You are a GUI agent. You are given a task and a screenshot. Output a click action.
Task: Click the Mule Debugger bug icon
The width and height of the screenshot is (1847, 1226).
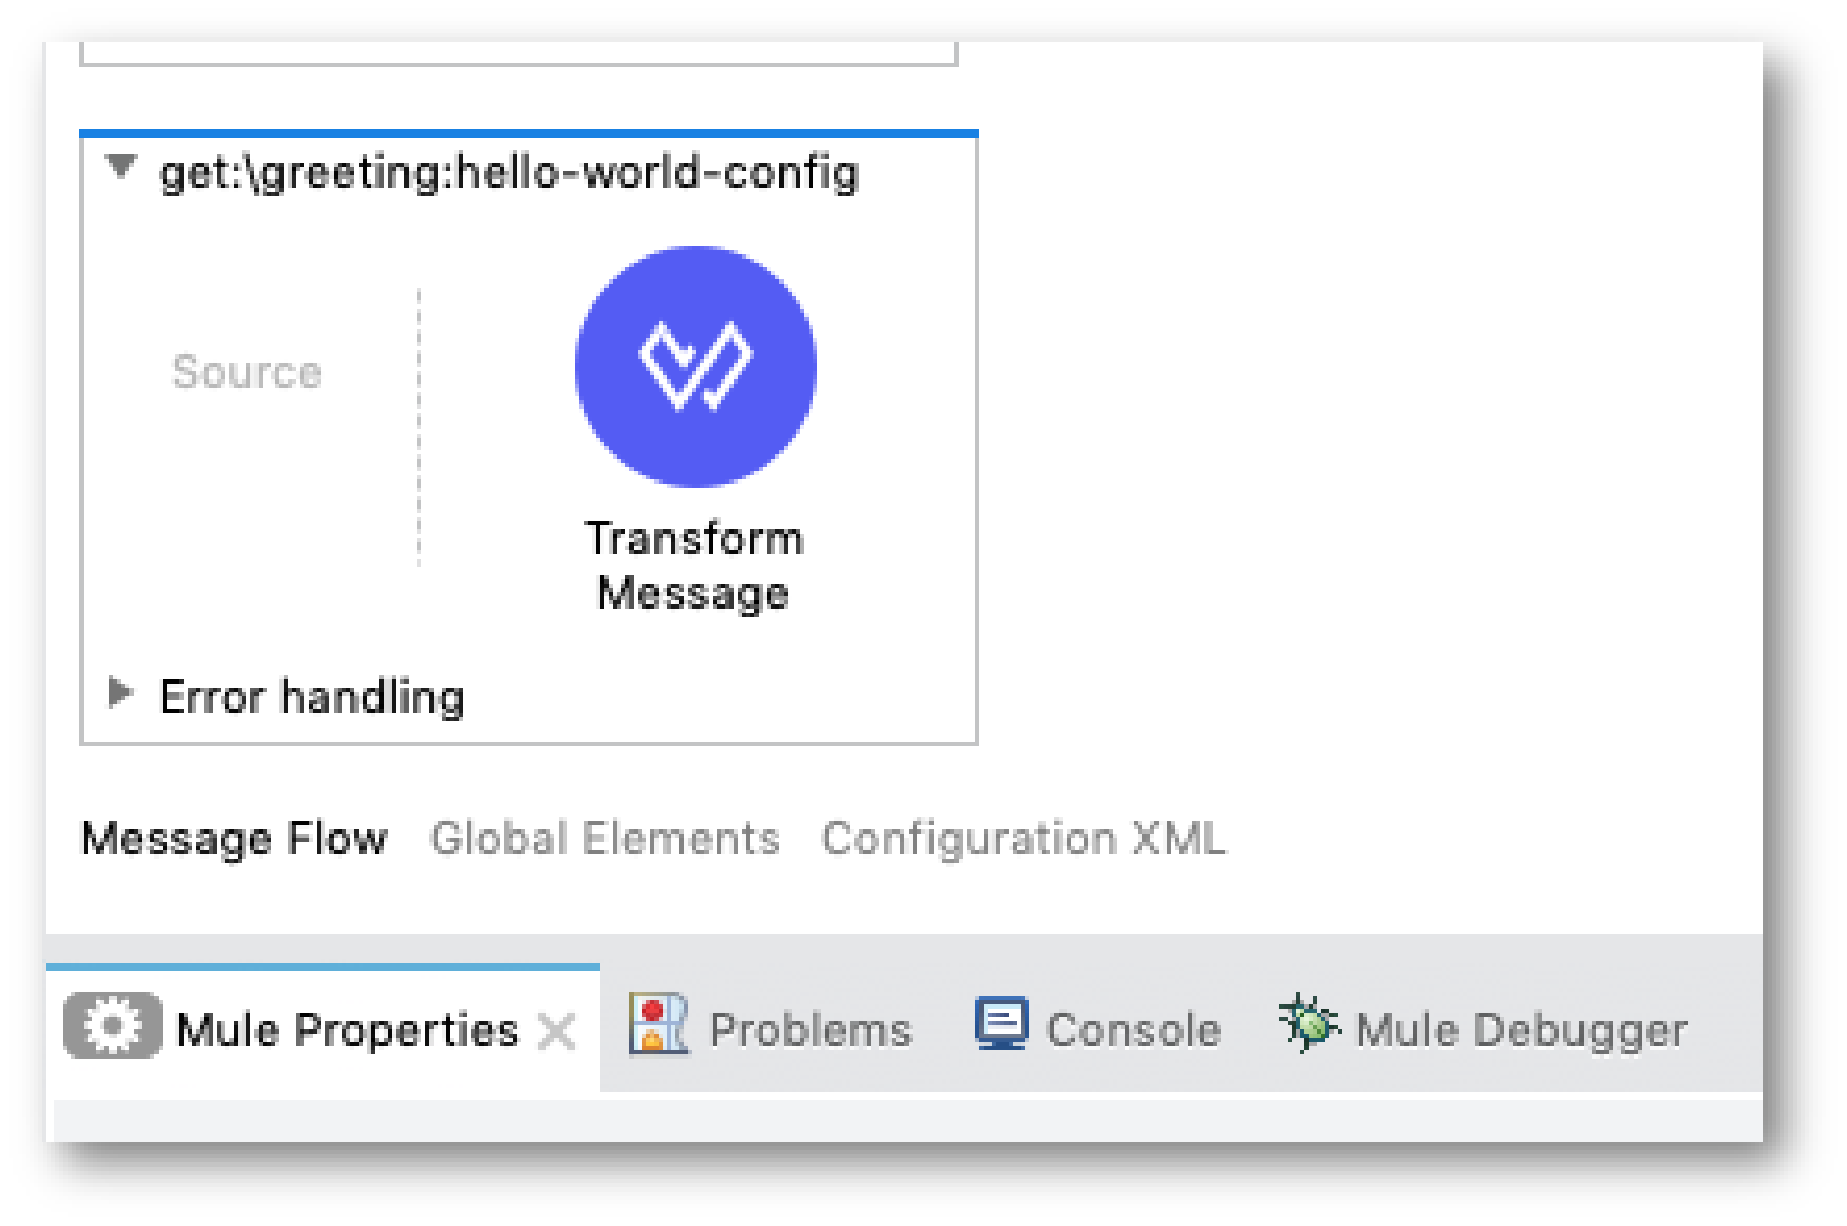(1307, 1022)
